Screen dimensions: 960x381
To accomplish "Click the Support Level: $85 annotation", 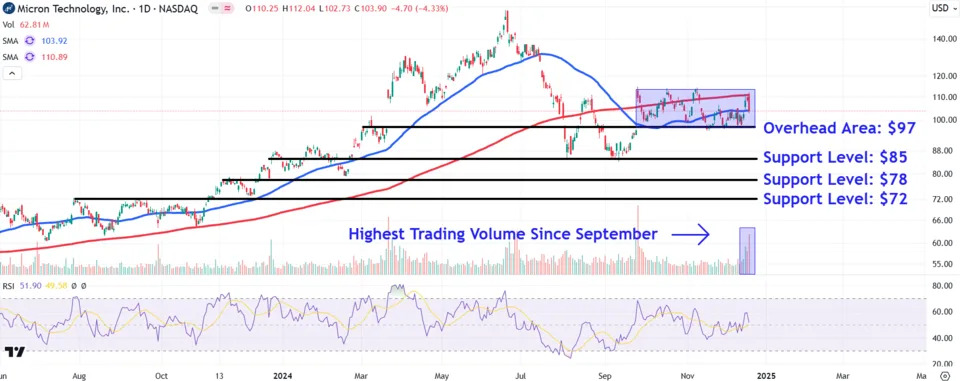I will [x=835, y=158].
